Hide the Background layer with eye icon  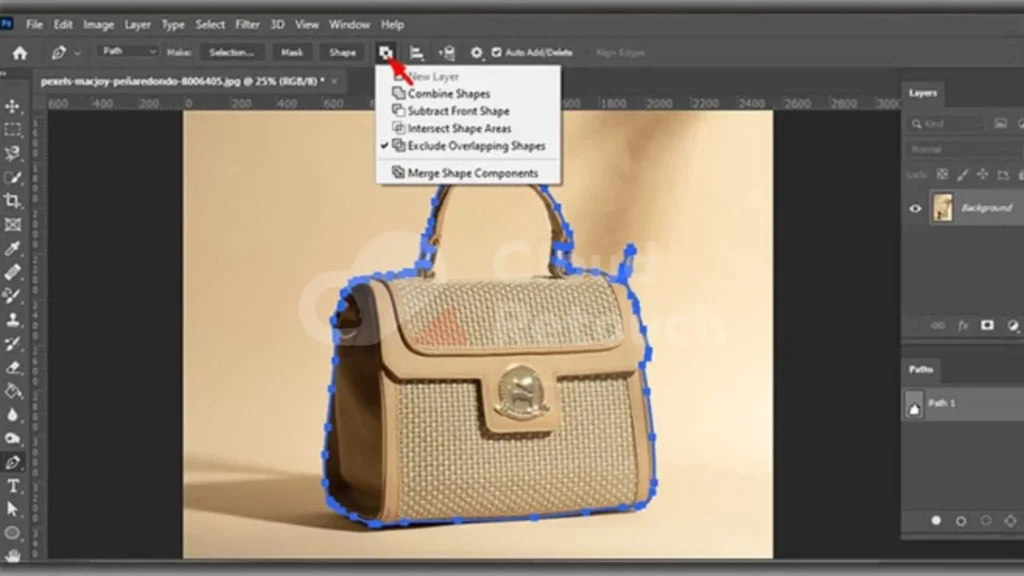[914, 208]
